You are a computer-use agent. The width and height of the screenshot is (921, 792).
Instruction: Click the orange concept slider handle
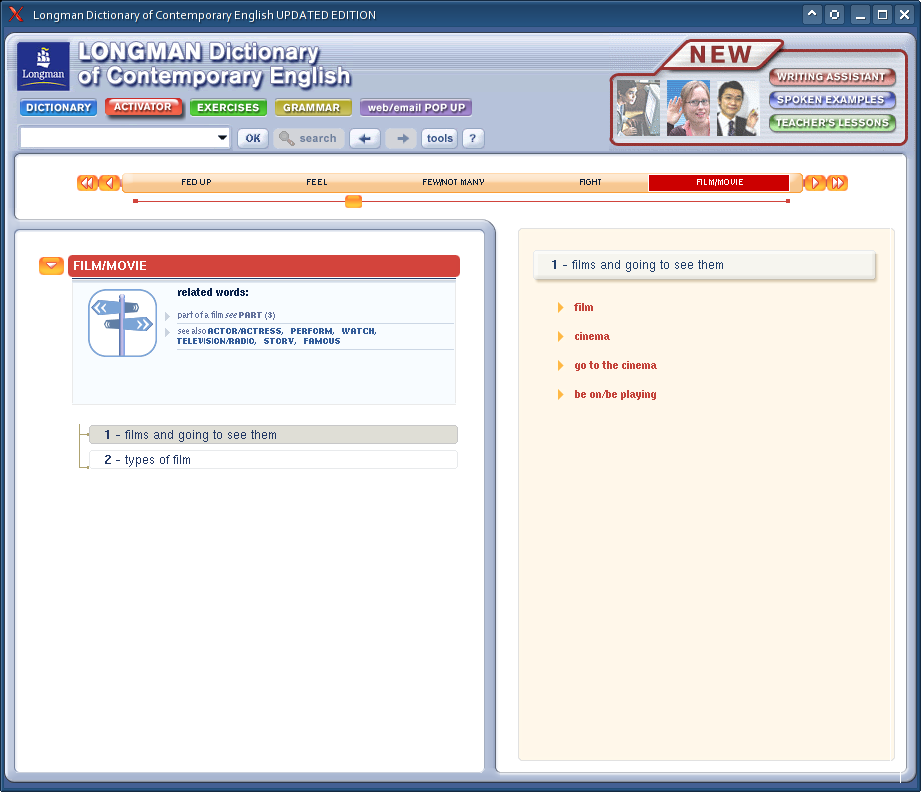click(x=354, y=202)
